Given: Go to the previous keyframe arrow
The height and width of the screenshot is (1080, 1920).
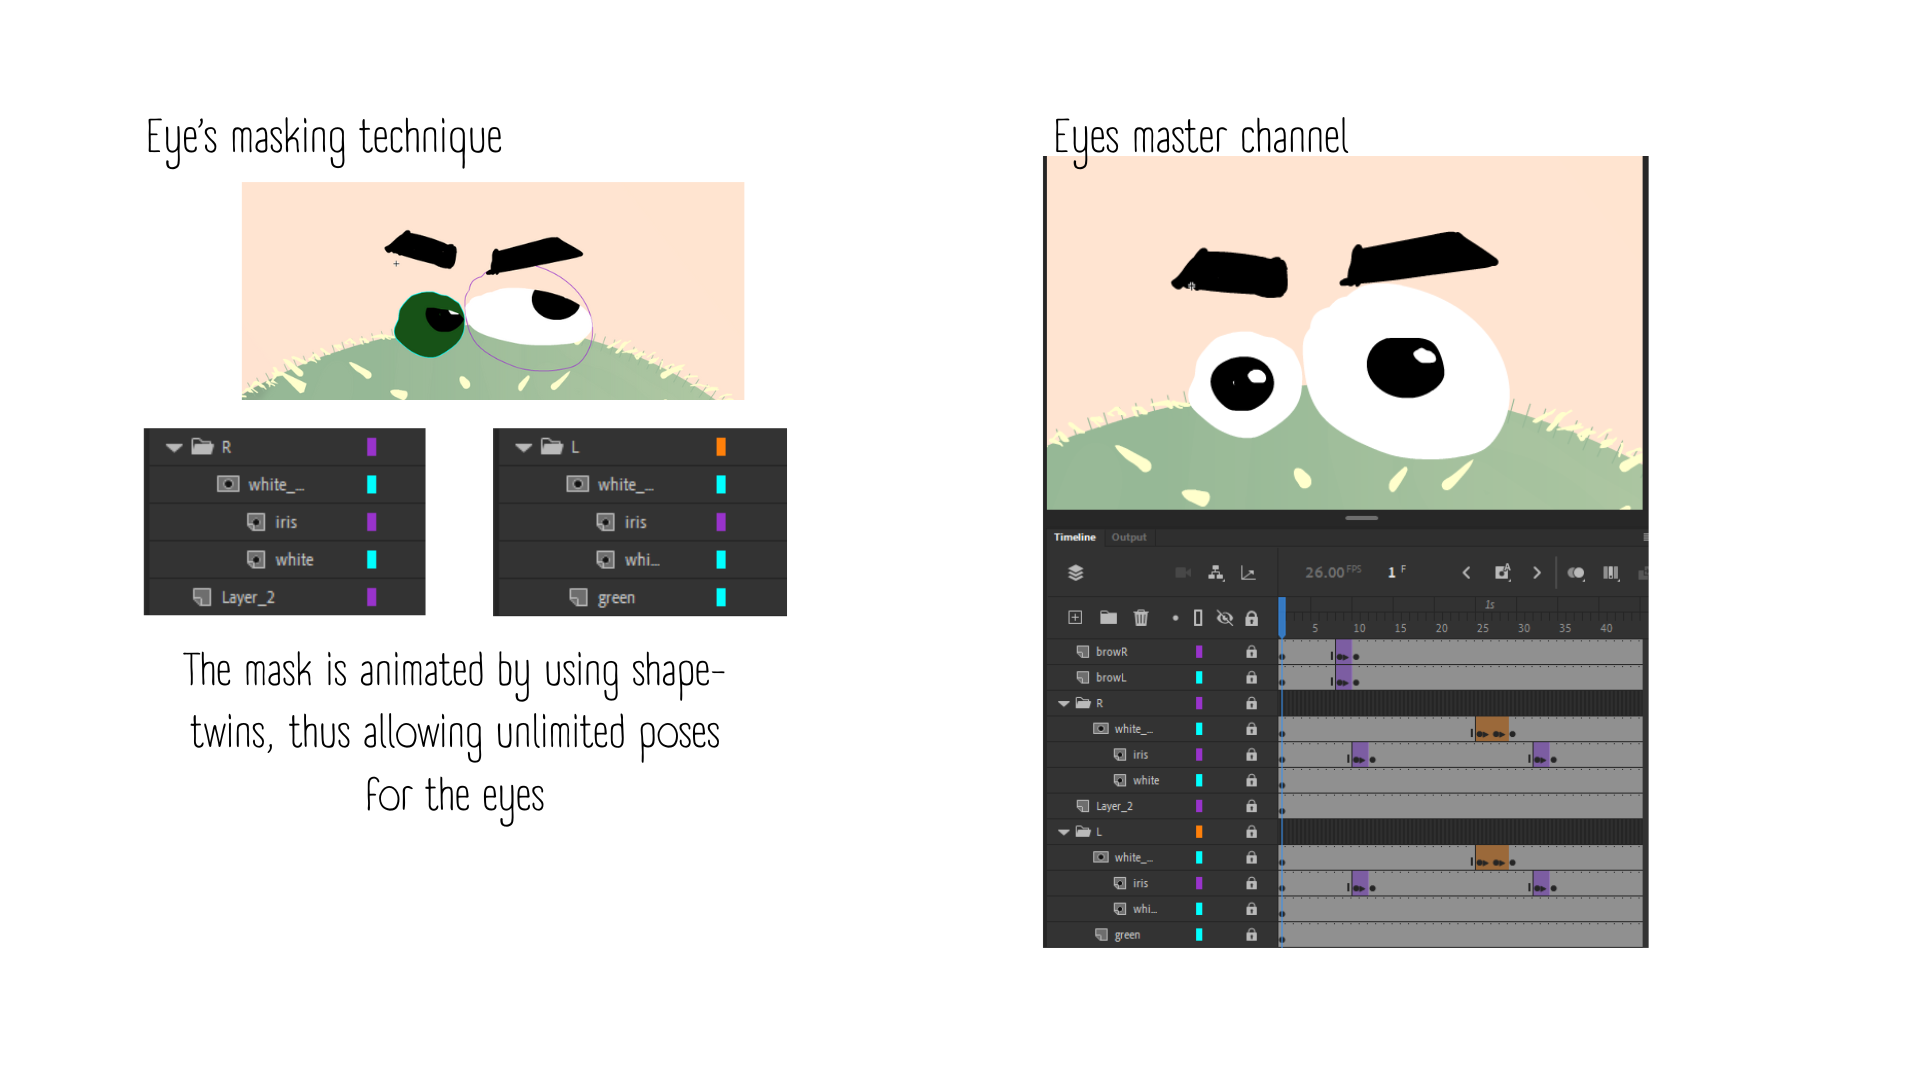Looking at the screenshot, I should [1466, 573].
